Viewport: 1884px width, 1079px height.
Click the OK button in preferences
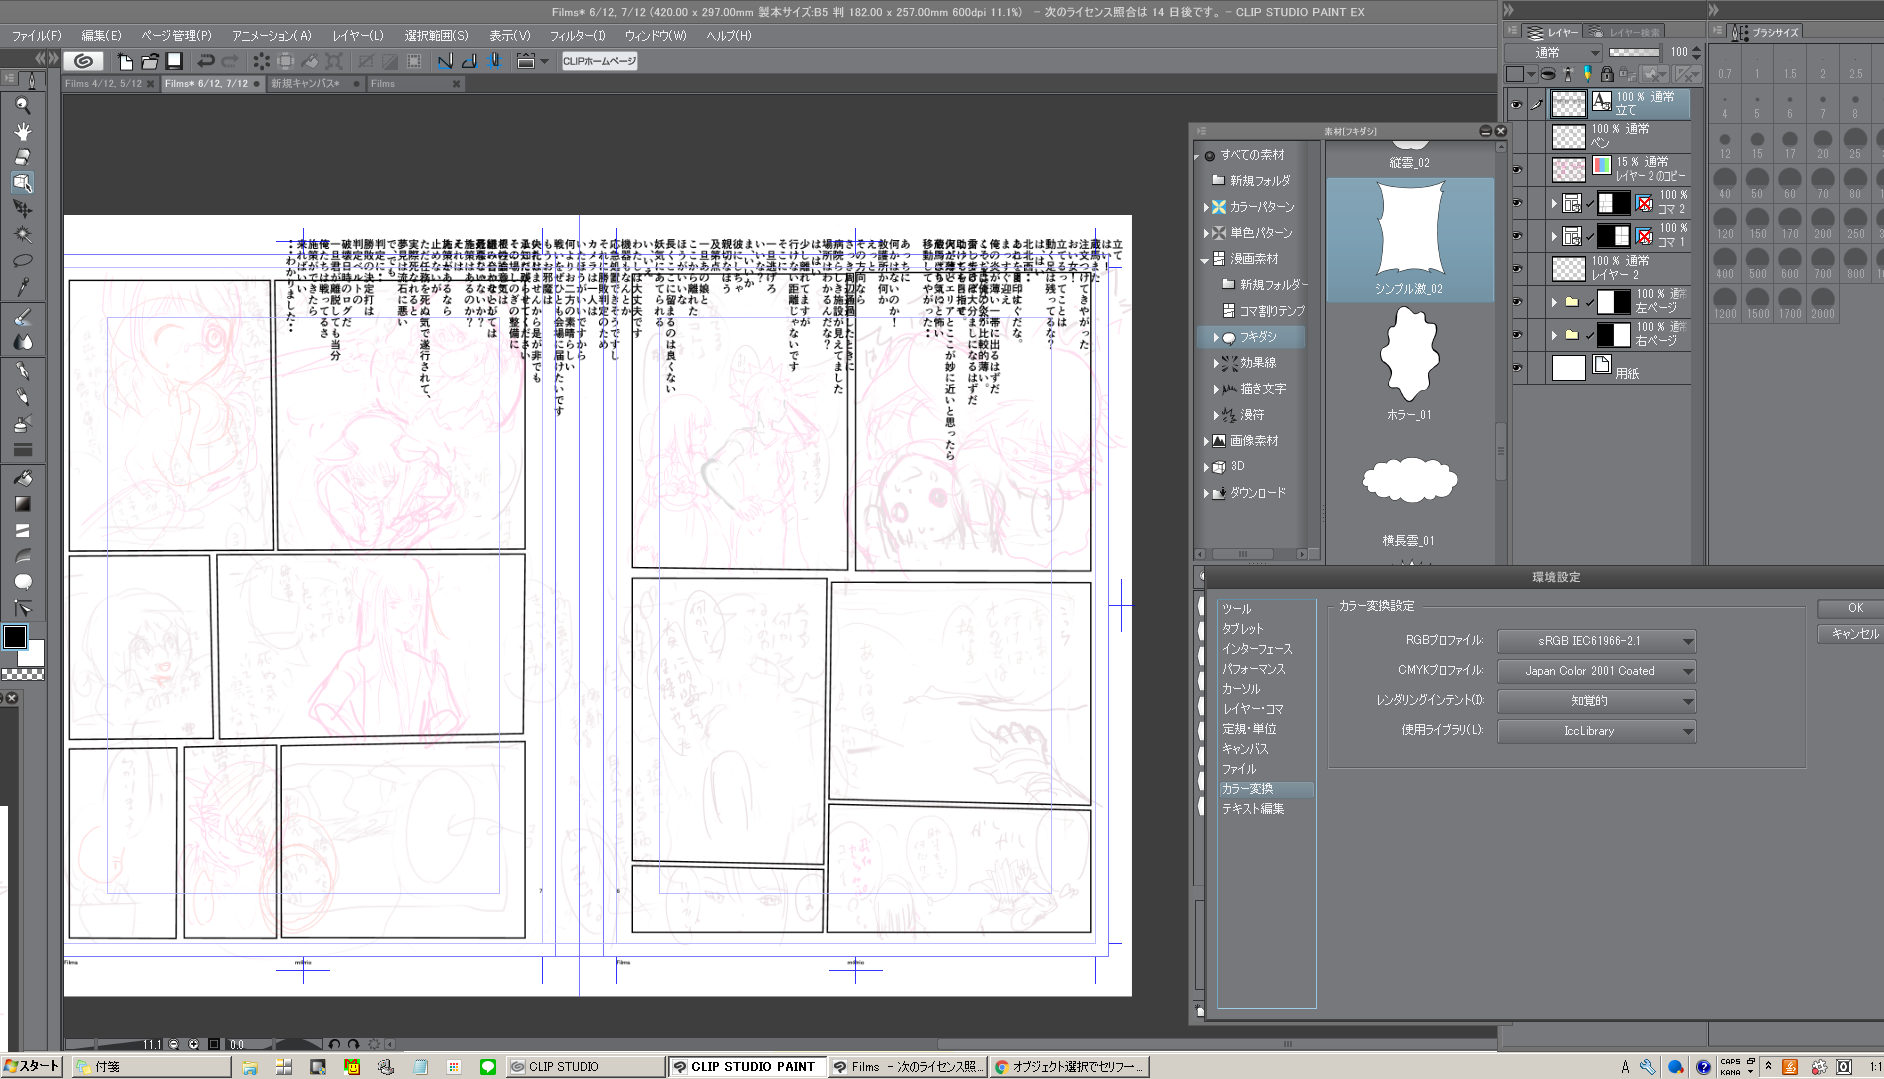click(1854, 608)
